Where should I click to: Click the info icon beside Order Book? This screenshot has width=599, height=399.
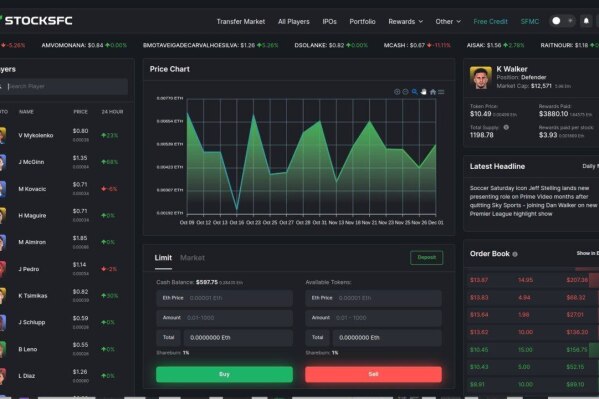[515, 254]
